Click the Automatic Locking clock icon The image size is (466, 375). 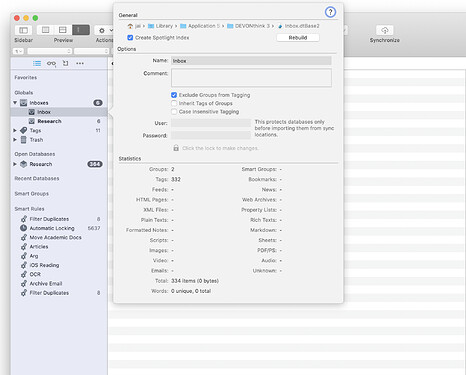point(23,228)
